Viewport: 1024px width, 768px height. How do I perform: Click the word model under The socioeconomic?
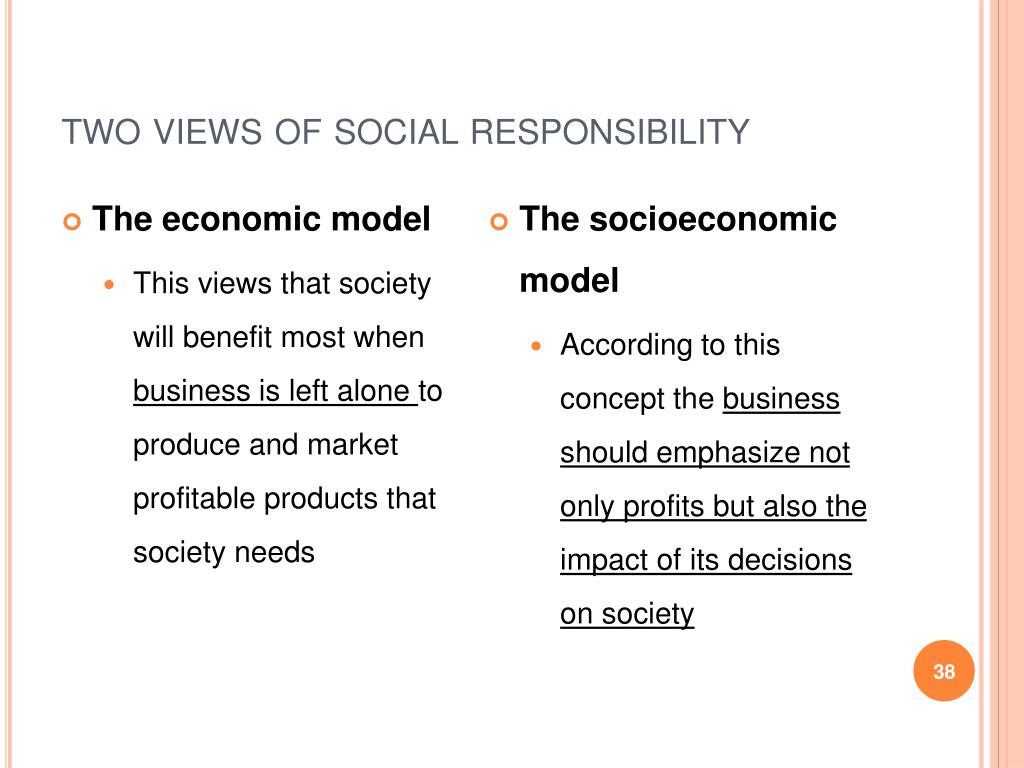[569, 281]
